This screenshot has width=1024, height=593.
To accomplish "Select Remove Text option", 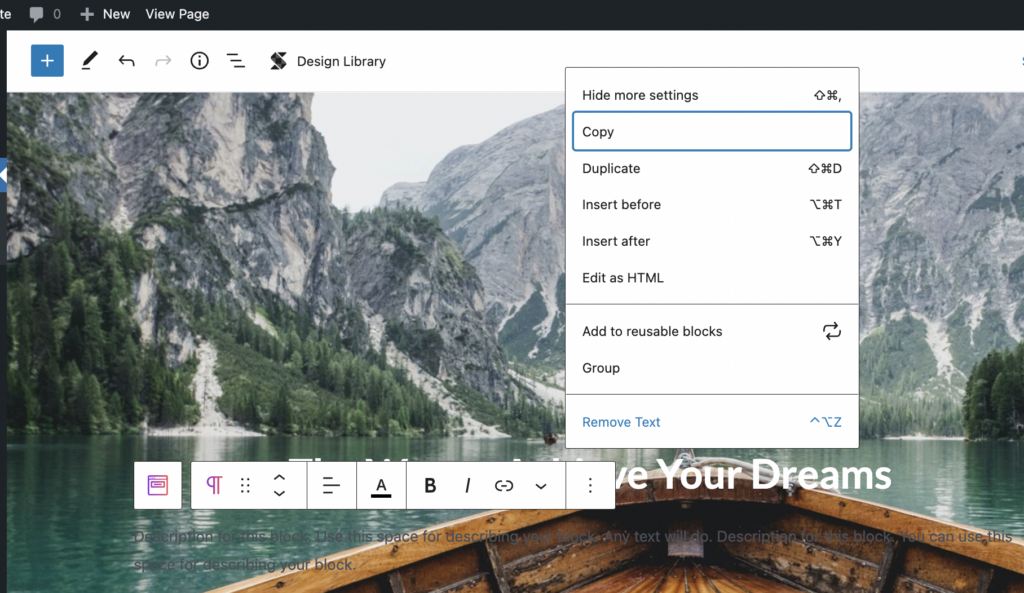I will click(x=712, y=422).
